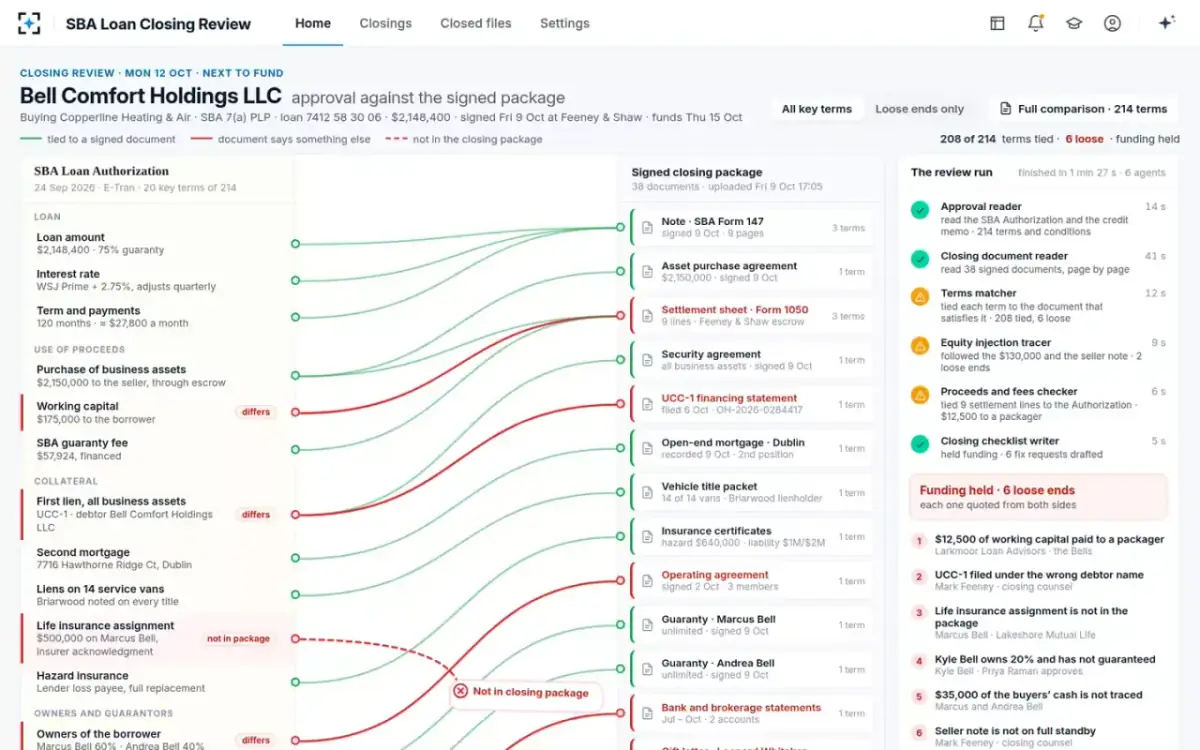This screenshot has width=1200, height=750.
Task: Click the green check icon for Approval reader
Action: [x=920, y=210]
